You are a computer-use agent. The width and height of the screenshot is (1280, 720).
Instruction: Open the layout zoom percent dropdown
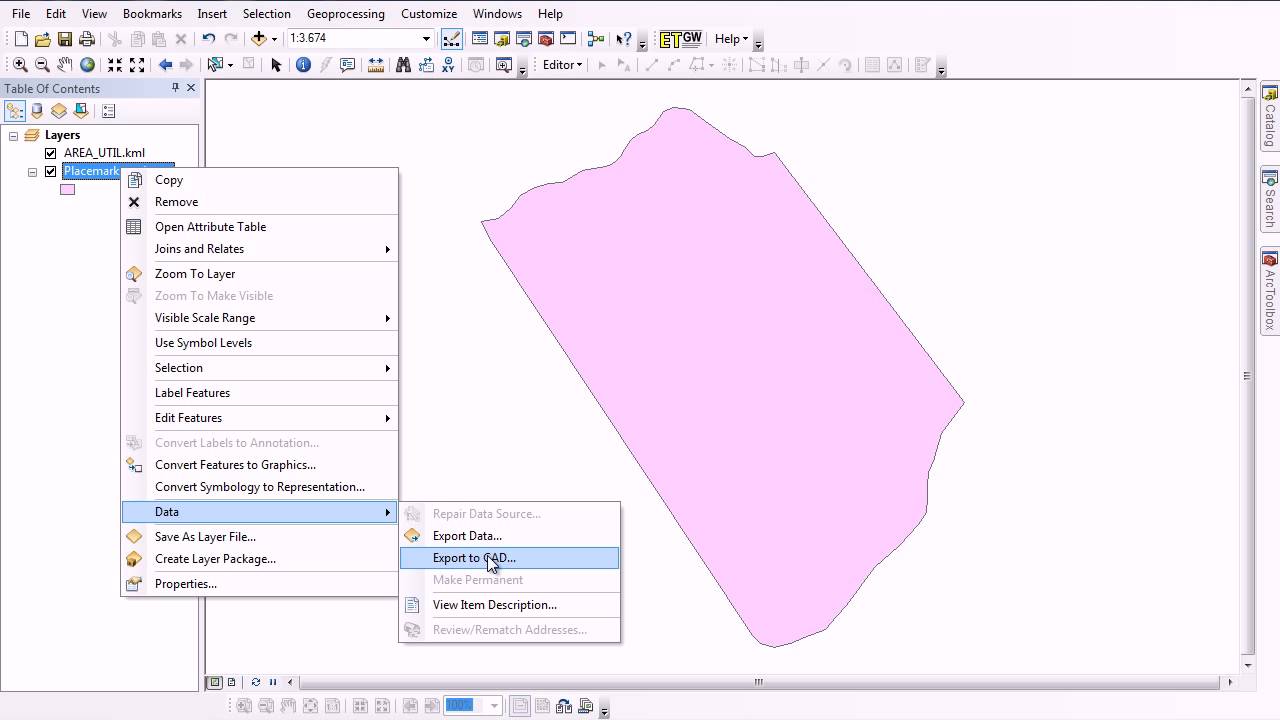point(494,706)
